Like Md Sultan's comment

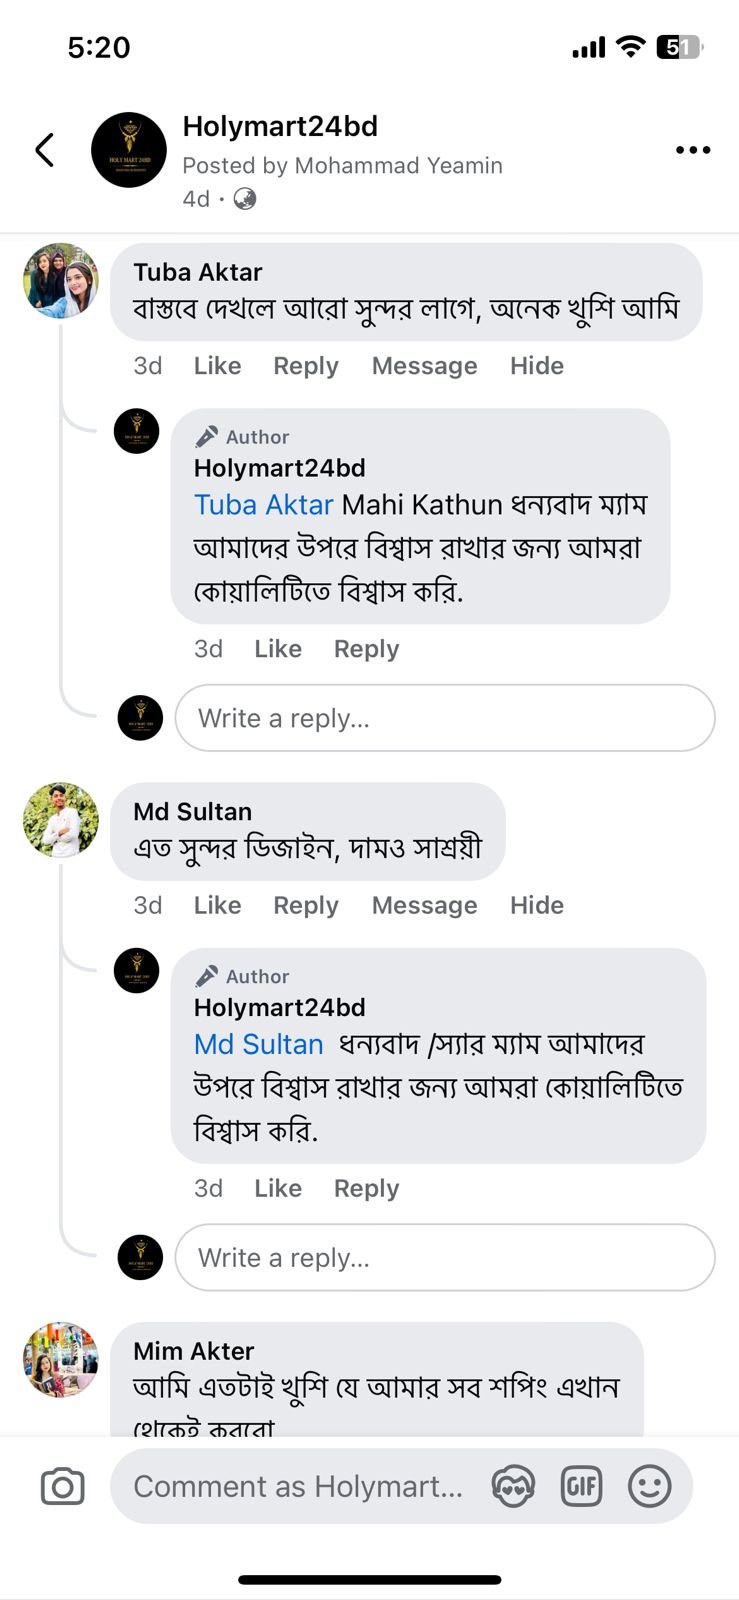click(216, 905)
